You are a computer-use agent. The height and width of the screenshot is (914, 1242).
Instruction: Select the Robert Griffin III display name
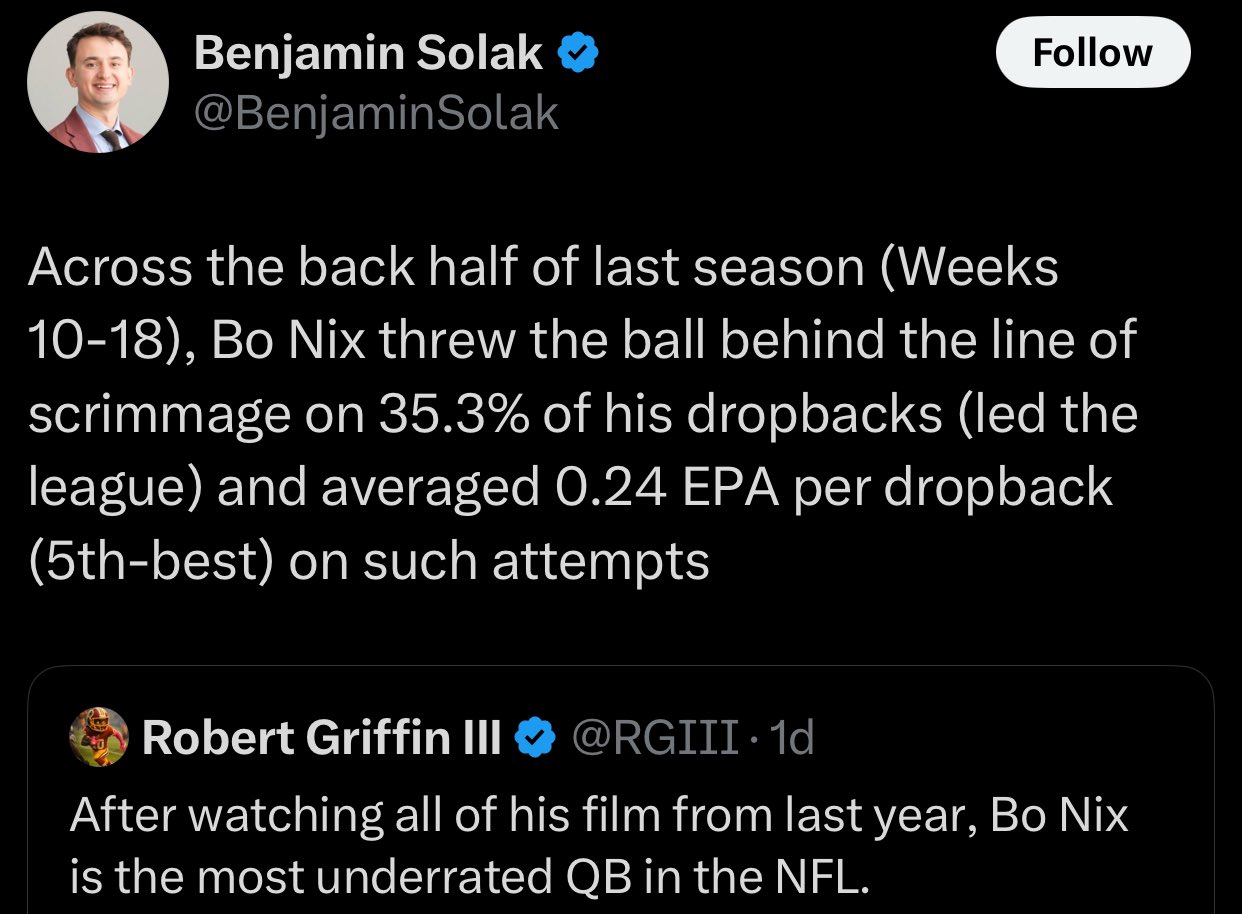[321, 739]
